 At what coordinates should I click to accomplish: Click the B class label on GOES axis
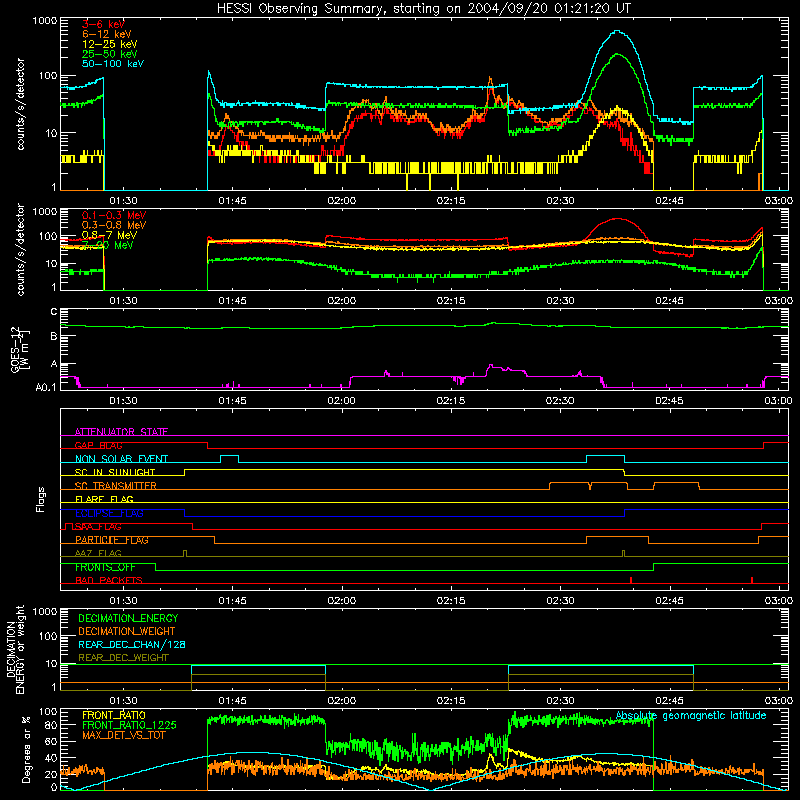point(54,336)
